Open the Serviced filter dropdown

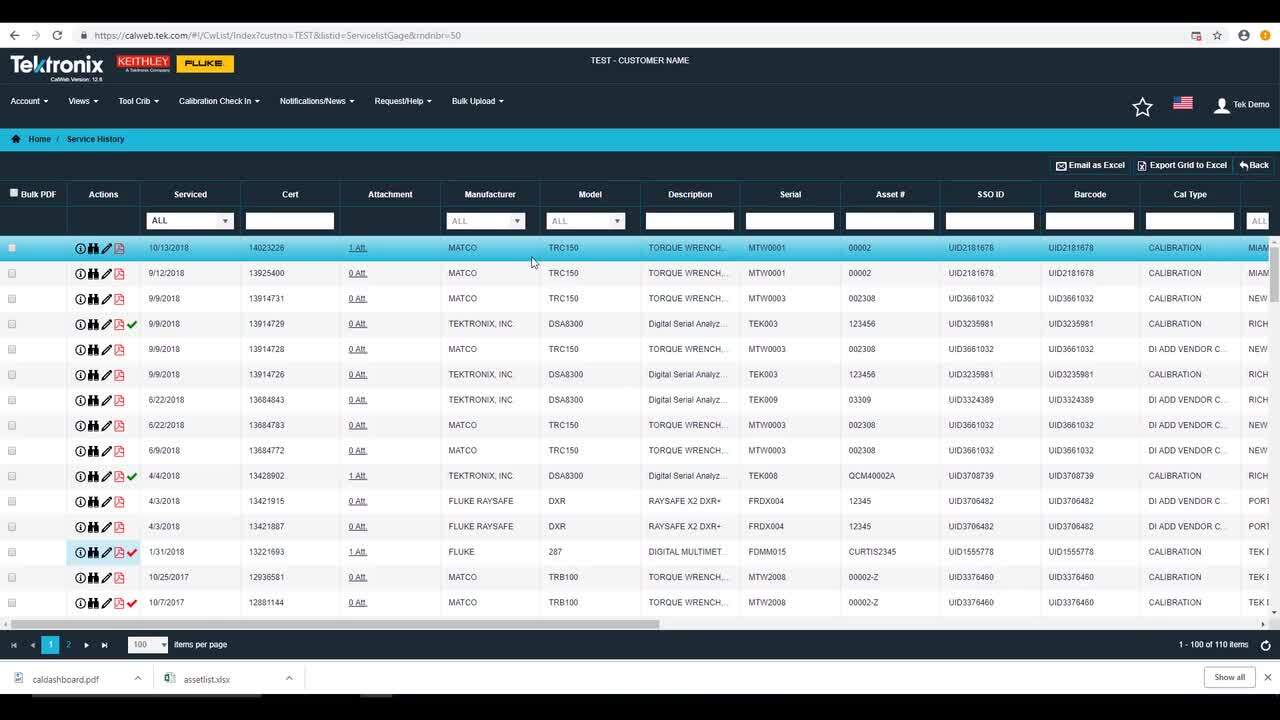(225, 221)
